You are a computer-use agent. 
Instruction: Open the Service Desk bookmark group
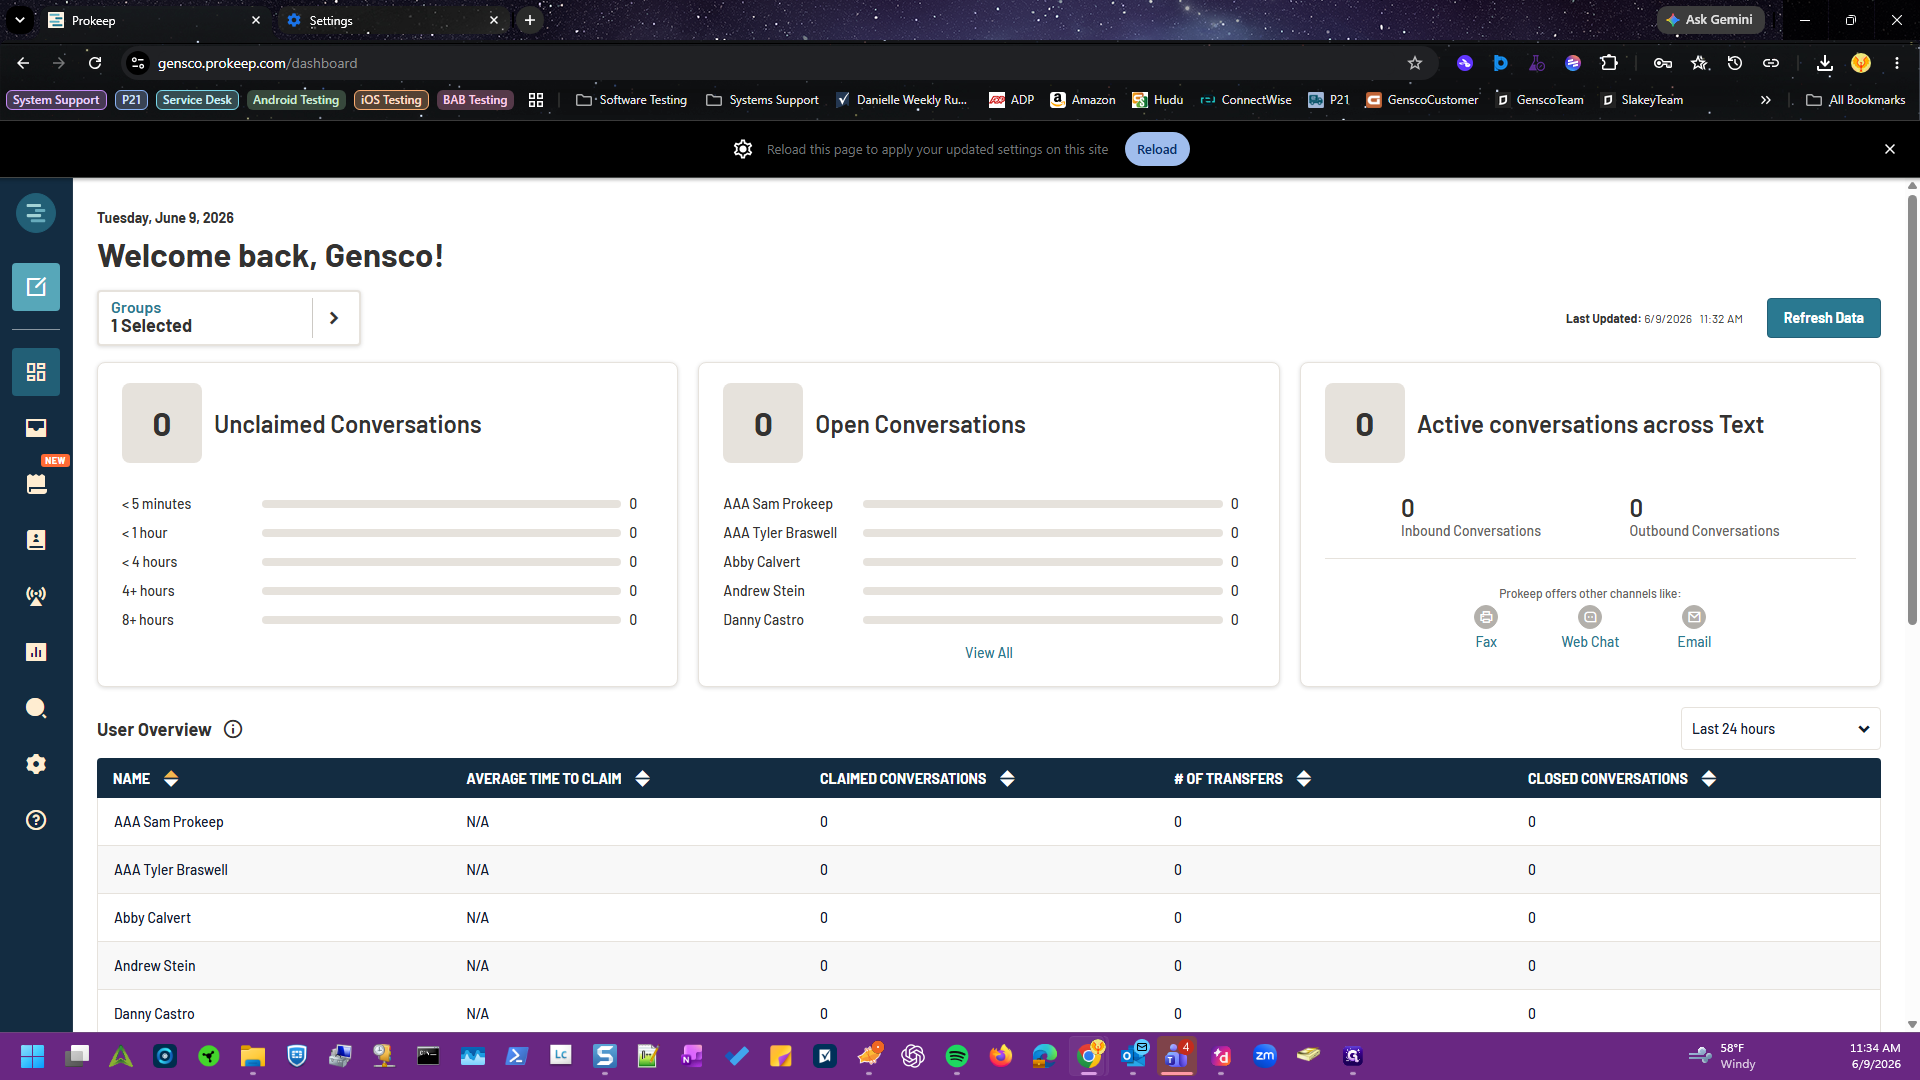click(197, 100)
